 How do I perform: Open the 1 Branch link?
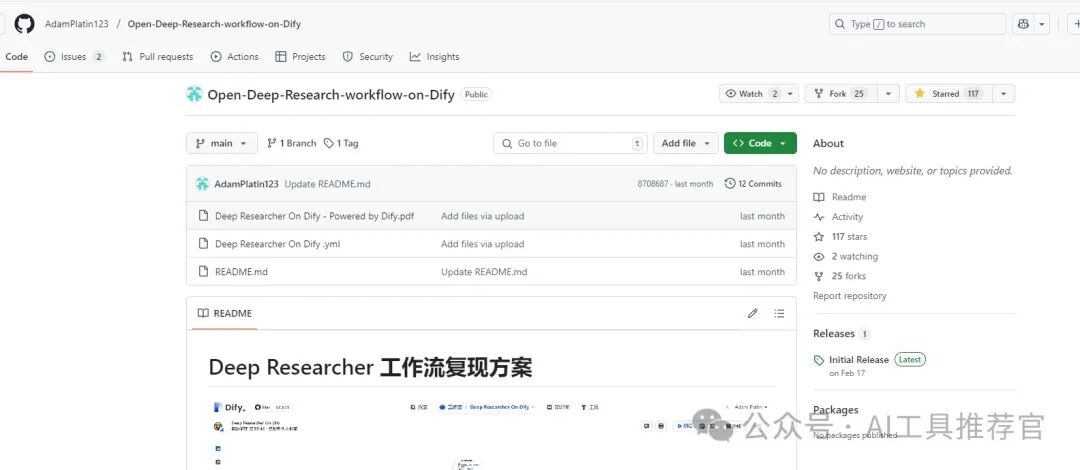click(291, 143)
